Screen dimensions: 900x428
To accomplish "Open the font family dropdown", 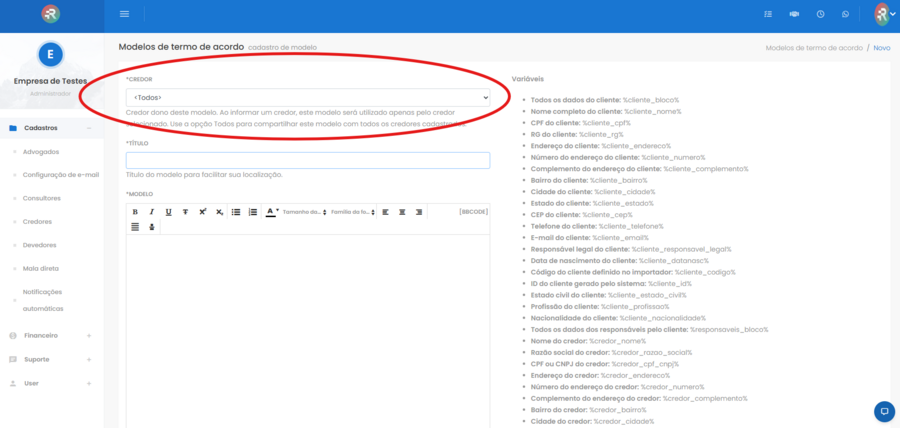I will tap(353, 212).
